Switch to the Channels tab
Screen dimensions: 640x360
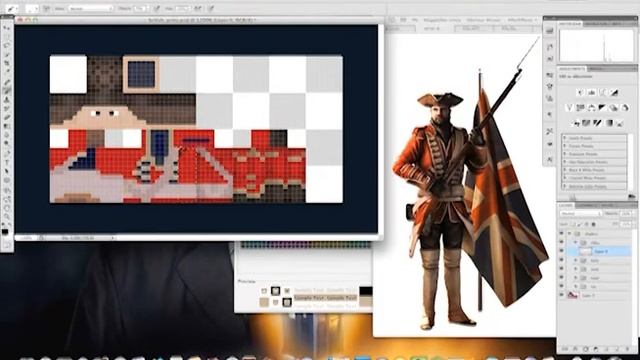(586, 205)
